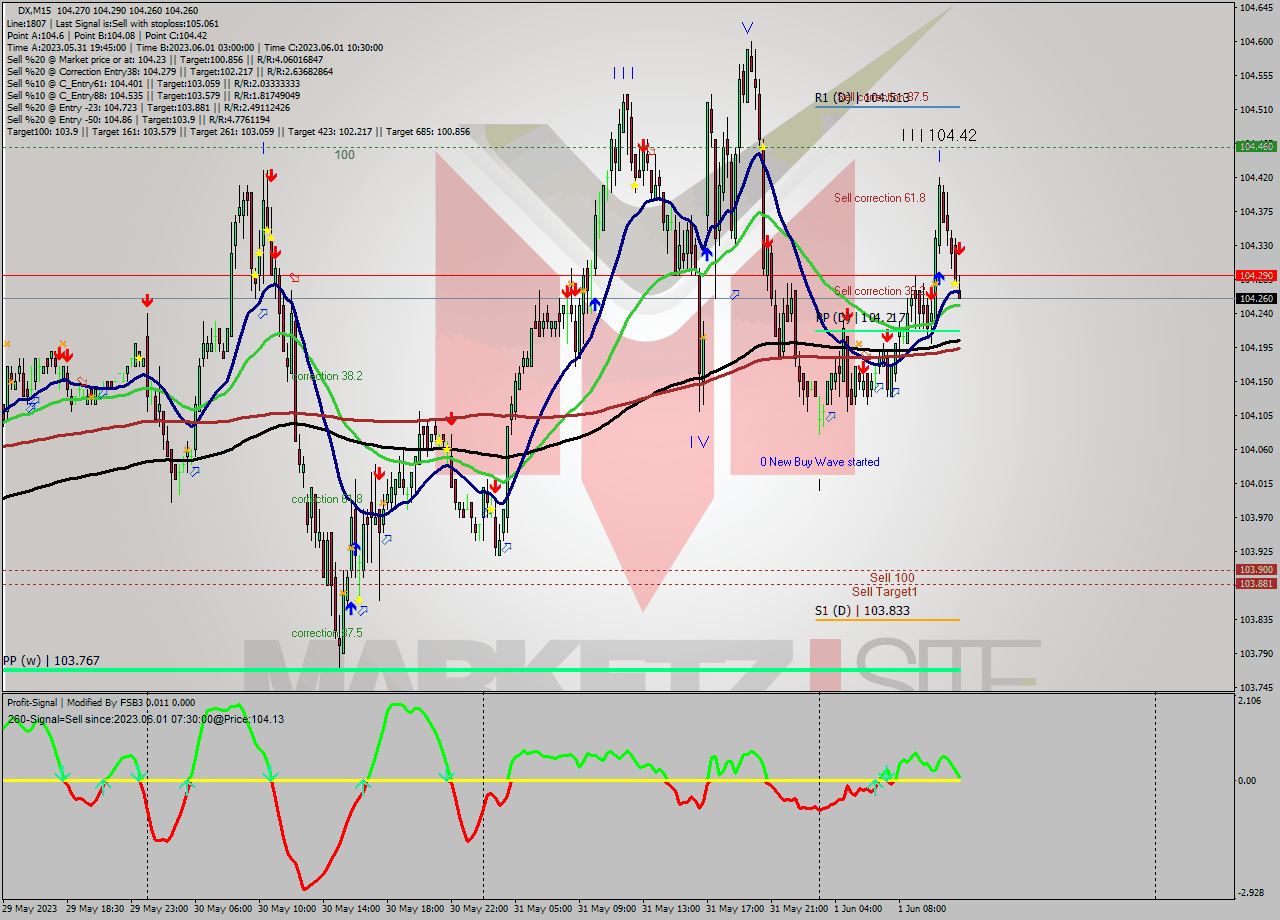
Task: Click the 'Sell Target1' level label
Action: (x=885, y=592)
